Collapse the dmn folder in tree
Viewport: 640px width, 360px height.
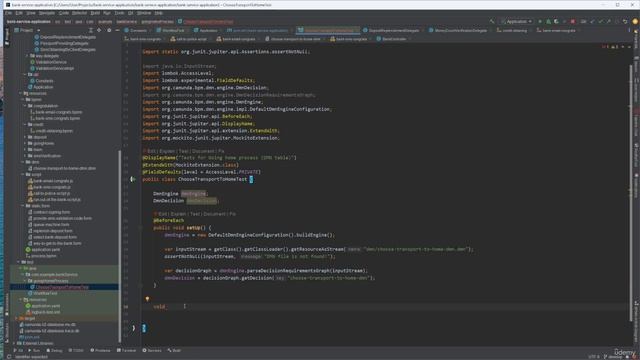click(x=22, y=162)
